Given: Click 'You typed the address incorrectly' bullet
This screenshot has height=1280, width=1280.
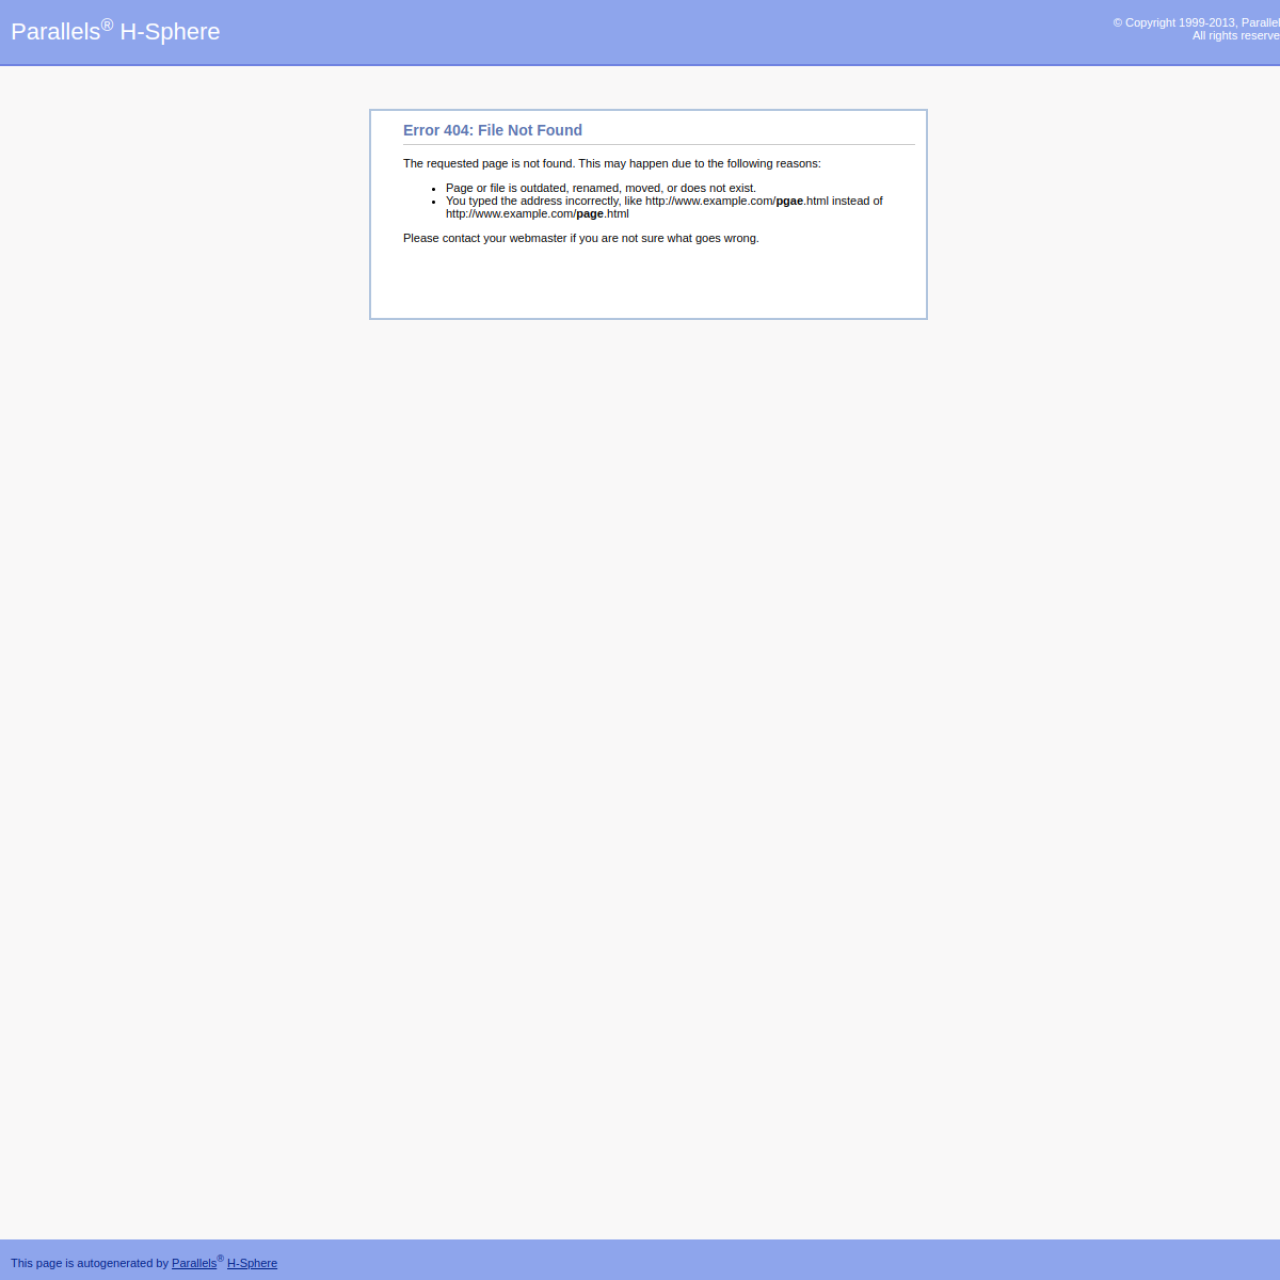Looking at the screenshot, I should tap(664, 207).
